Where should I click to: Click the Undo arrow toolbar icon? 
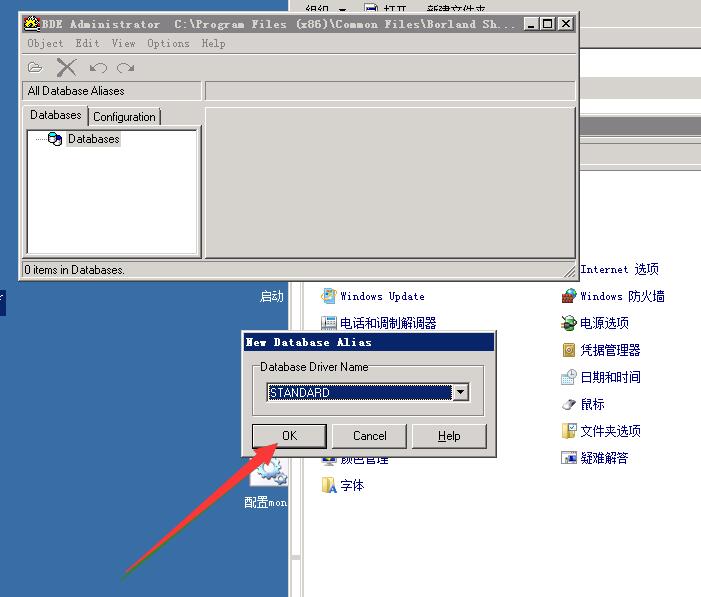coord(97,67)
